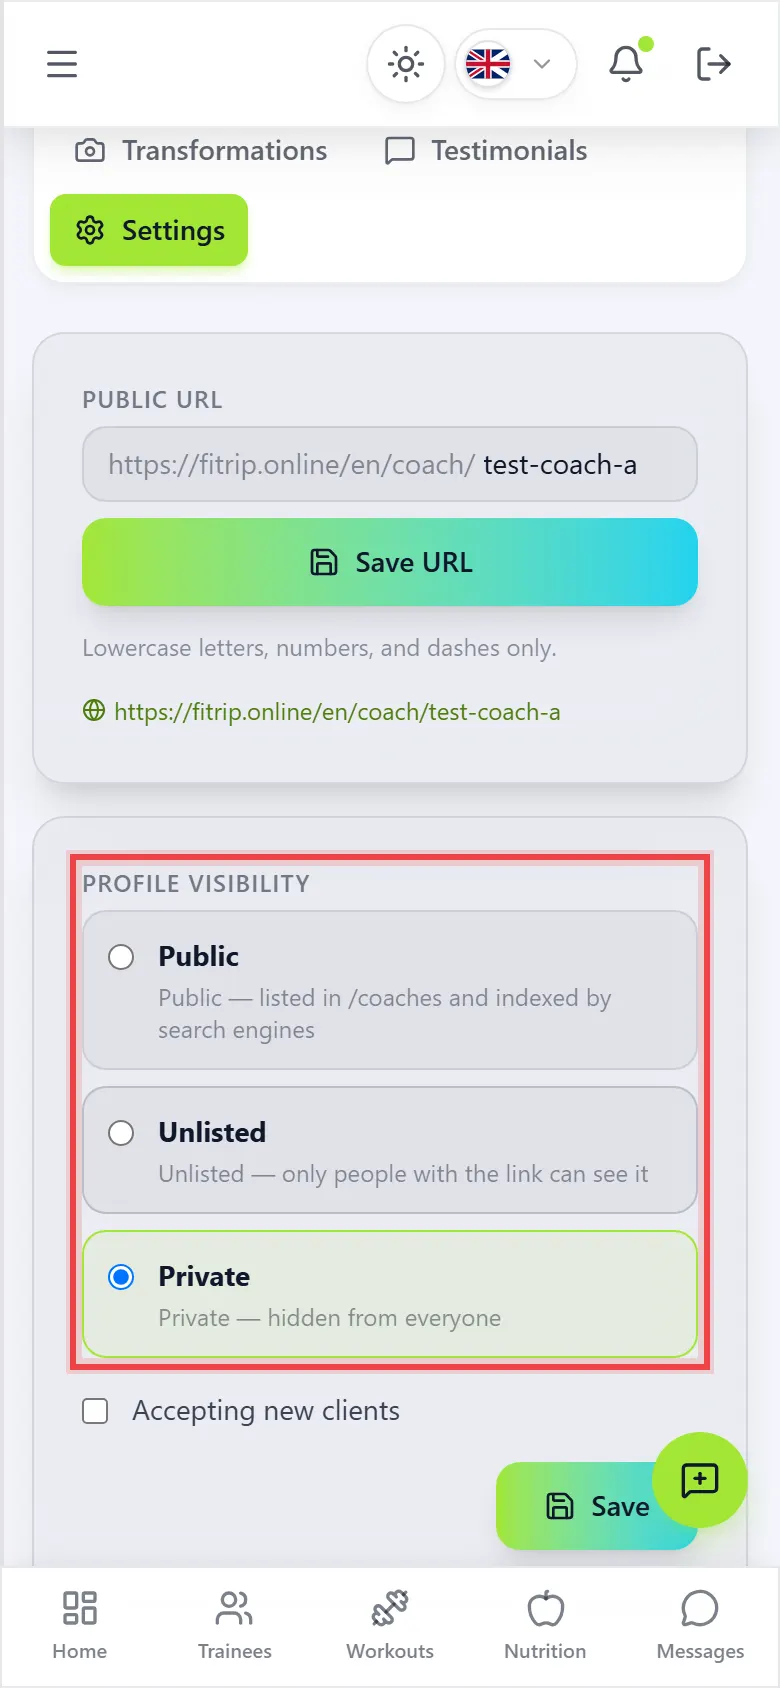The image size is (780, 1688).
Task: Toggle light theme sun icon
Action: pyautogui.click(x=406, y=65)
